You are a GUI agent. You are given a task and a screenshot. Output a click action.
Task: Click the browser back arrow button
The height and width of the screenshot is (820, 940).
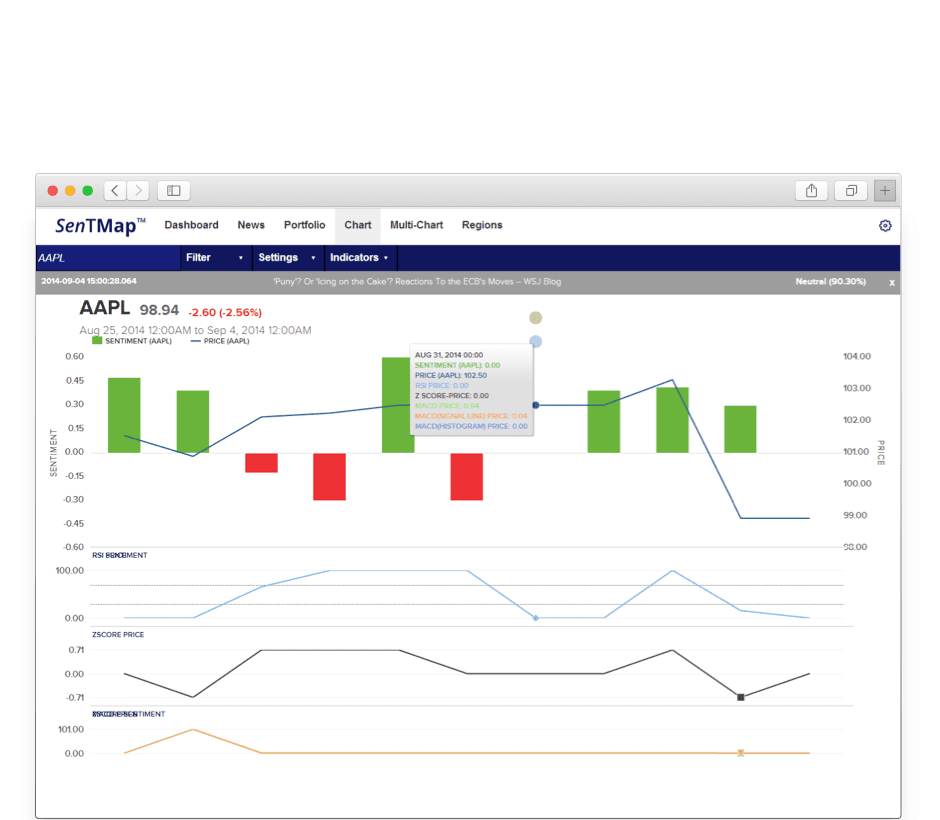(115, 191)
